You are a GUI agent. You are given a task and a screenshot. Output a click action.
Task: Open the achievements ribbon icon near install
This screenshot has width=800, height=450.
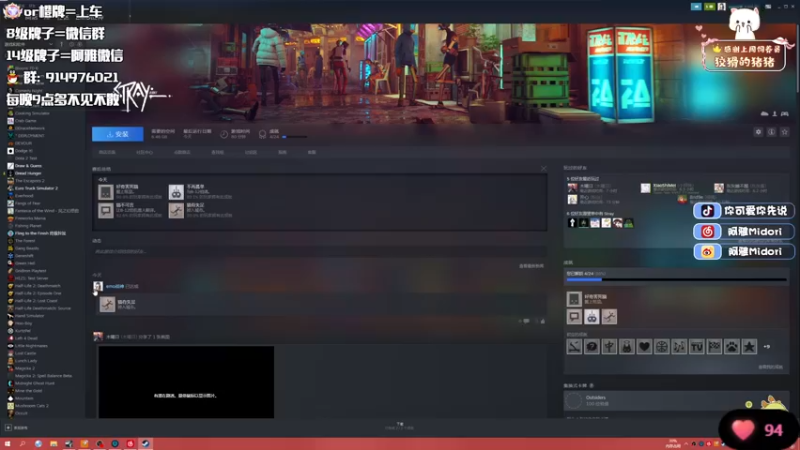[262, 134]
